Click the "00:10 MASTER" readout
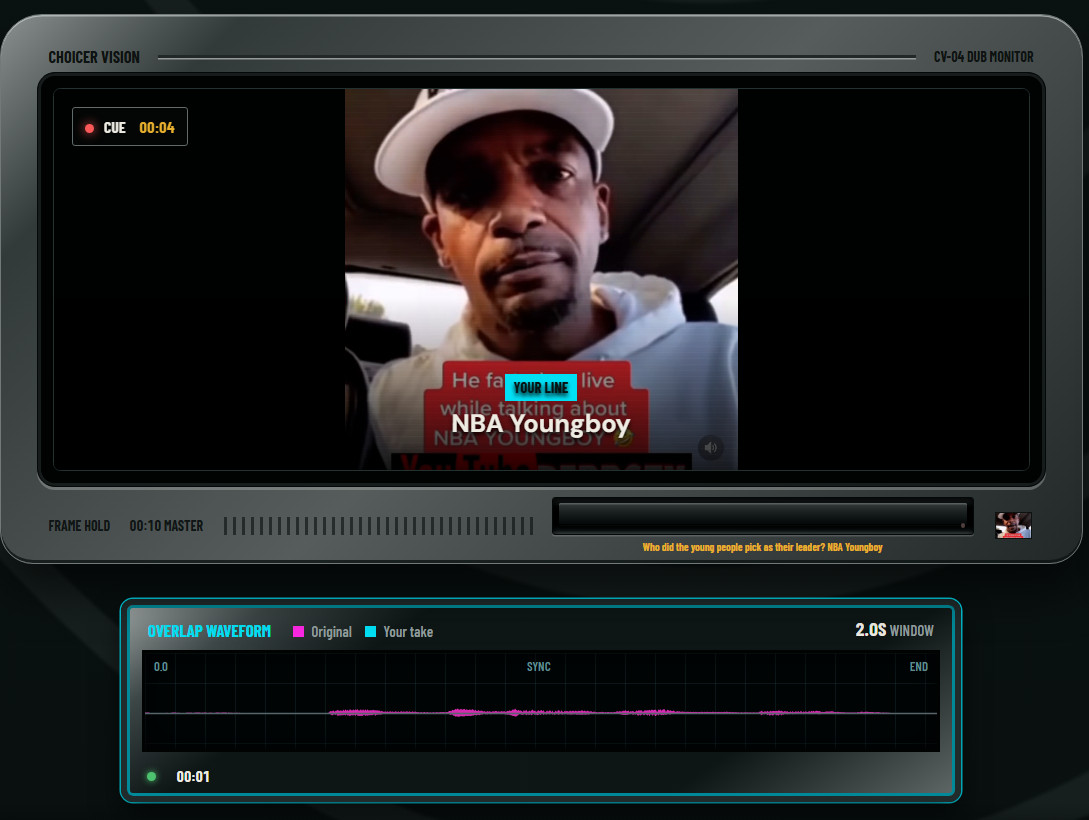1089x820 pixels. 167,526
